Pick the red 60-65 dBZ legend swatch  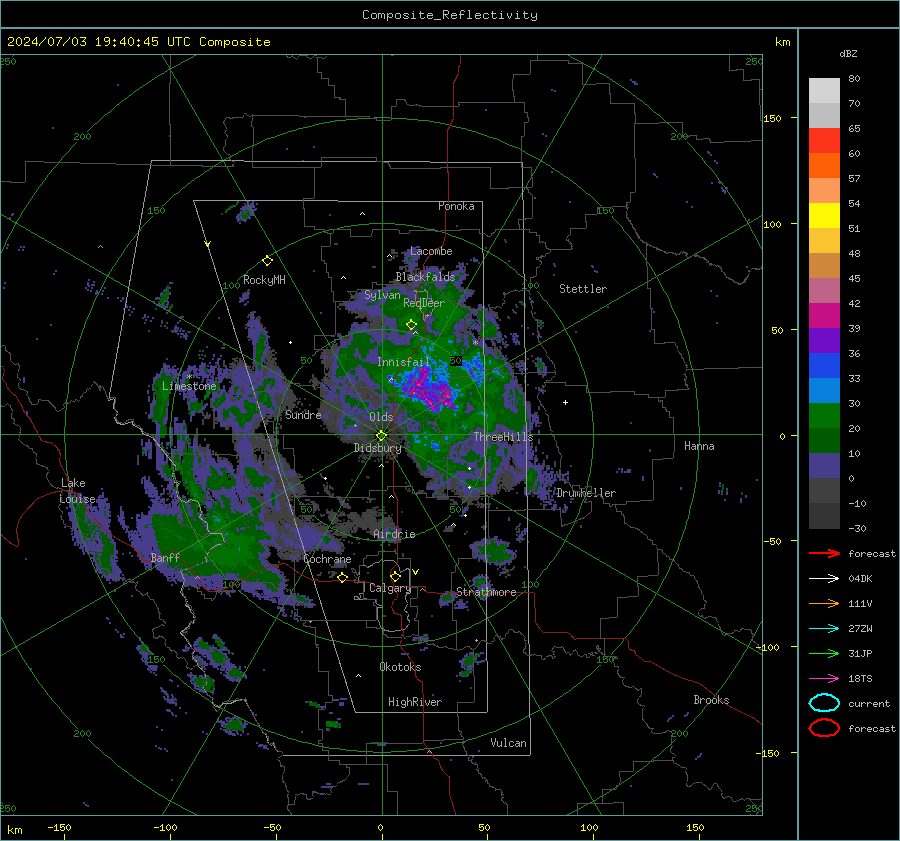tap(824, 141)
